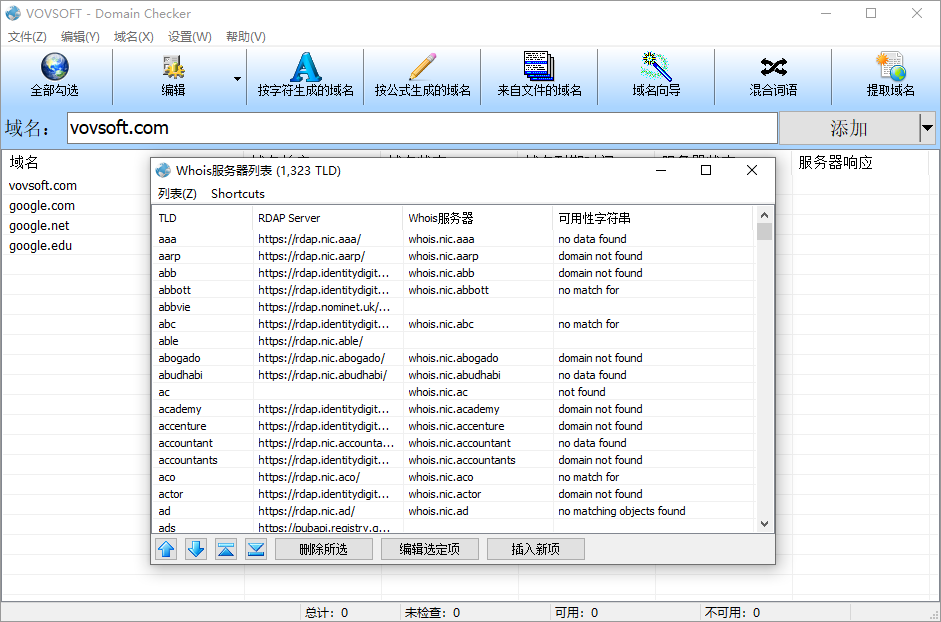The width and height of the screenshot is (941, 622).
Task: Open the 添加 button dropdown arrow
Action: pyautogui.click(x=927, y=128)
